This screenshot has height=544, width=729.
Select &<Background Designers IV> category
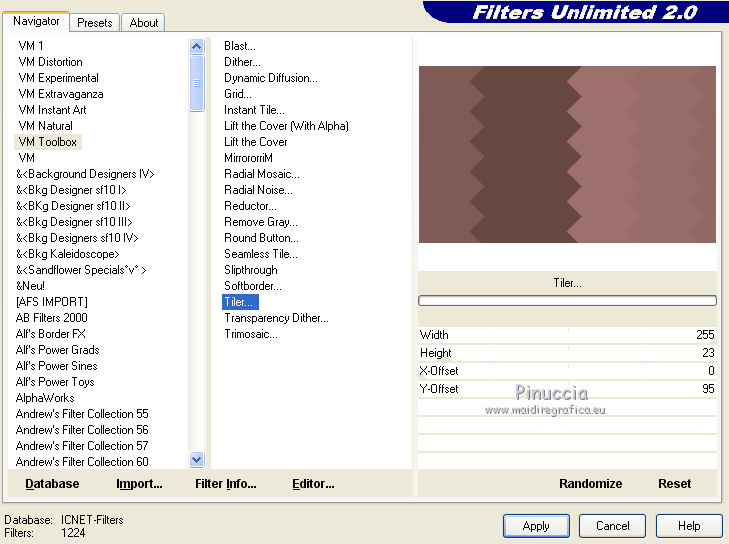pyautogui.click(x=85, y=174)
